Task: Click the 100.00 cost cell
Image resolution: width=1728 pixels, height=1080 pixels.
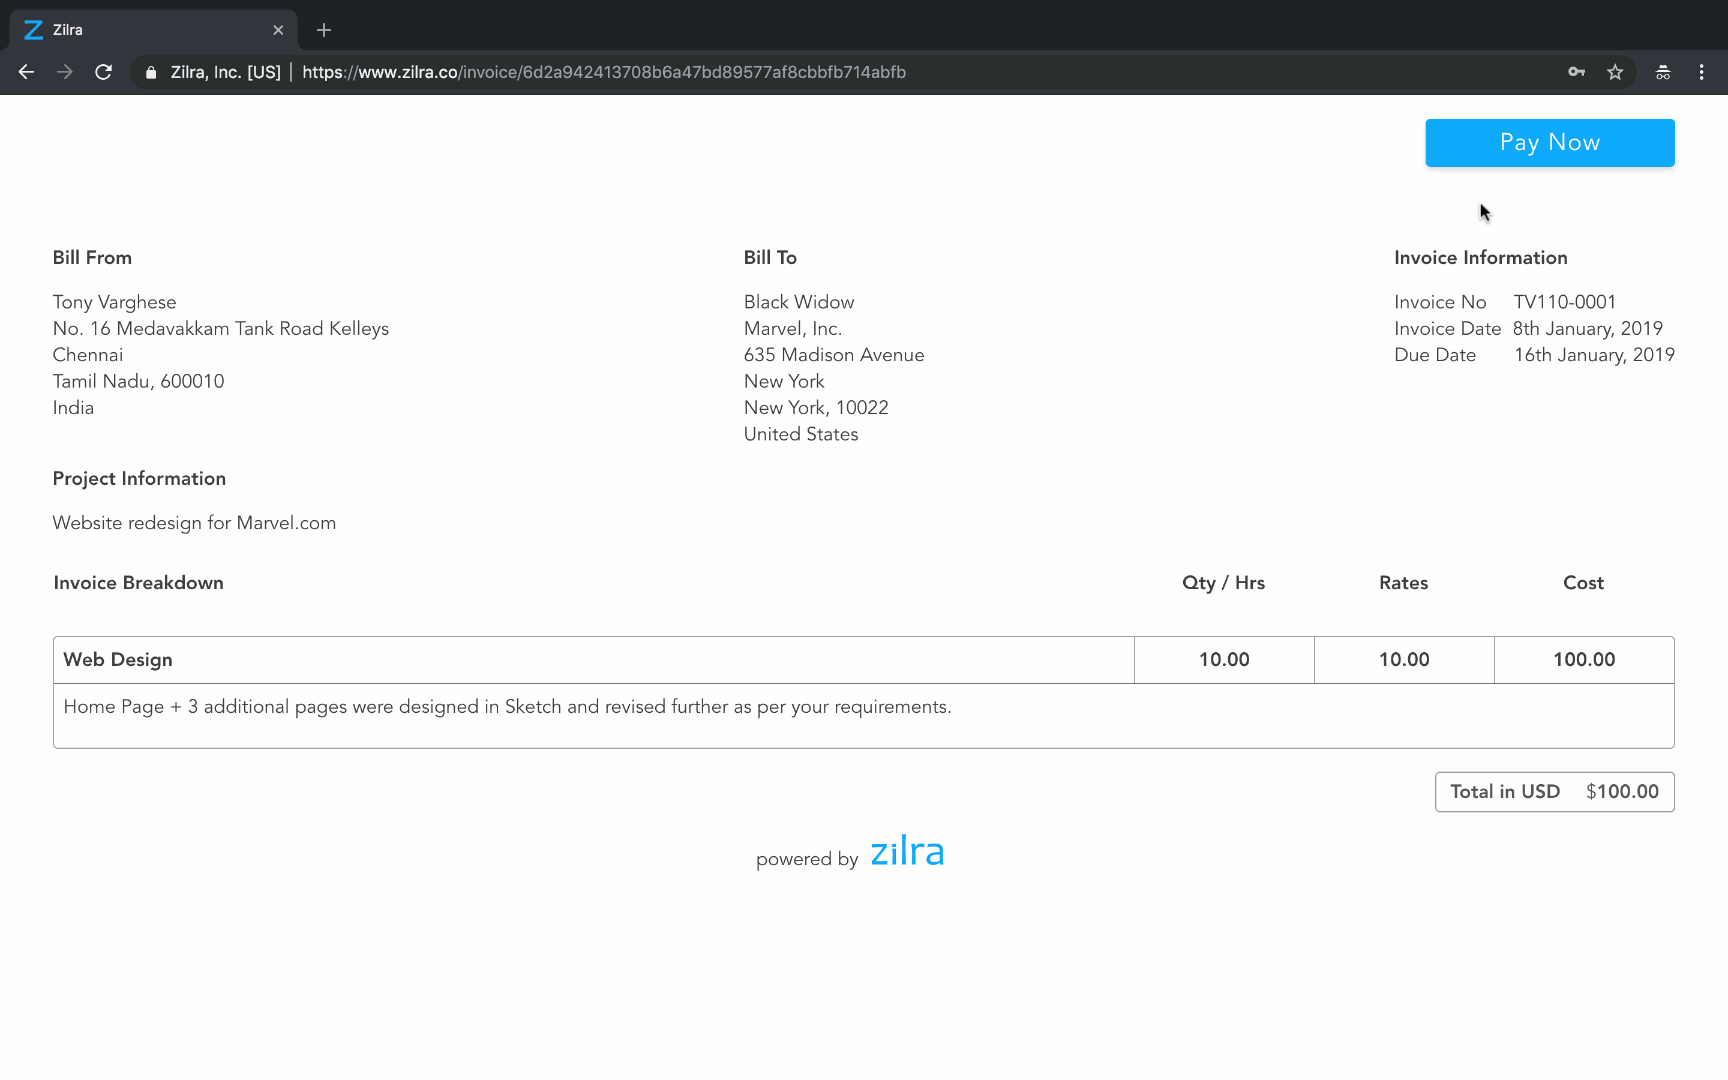Action: [x=1584, y=660]
